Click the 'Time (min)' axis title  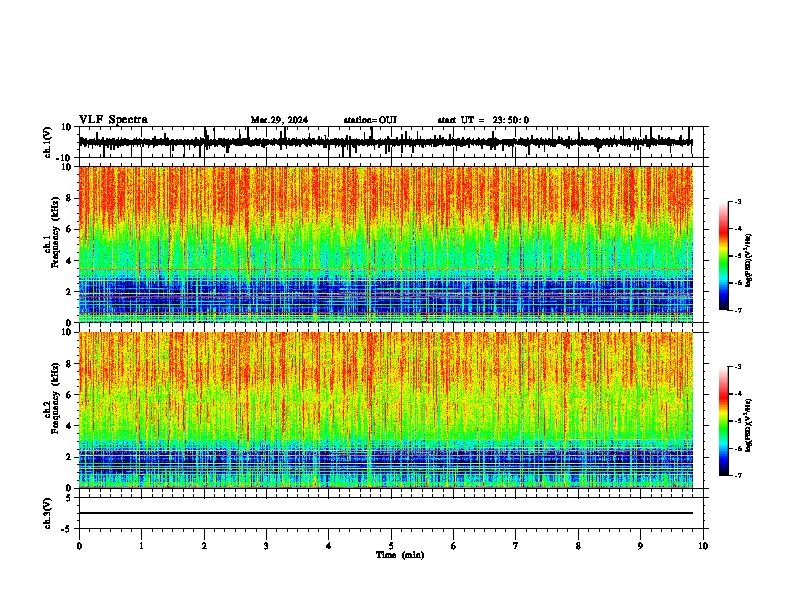400,555
